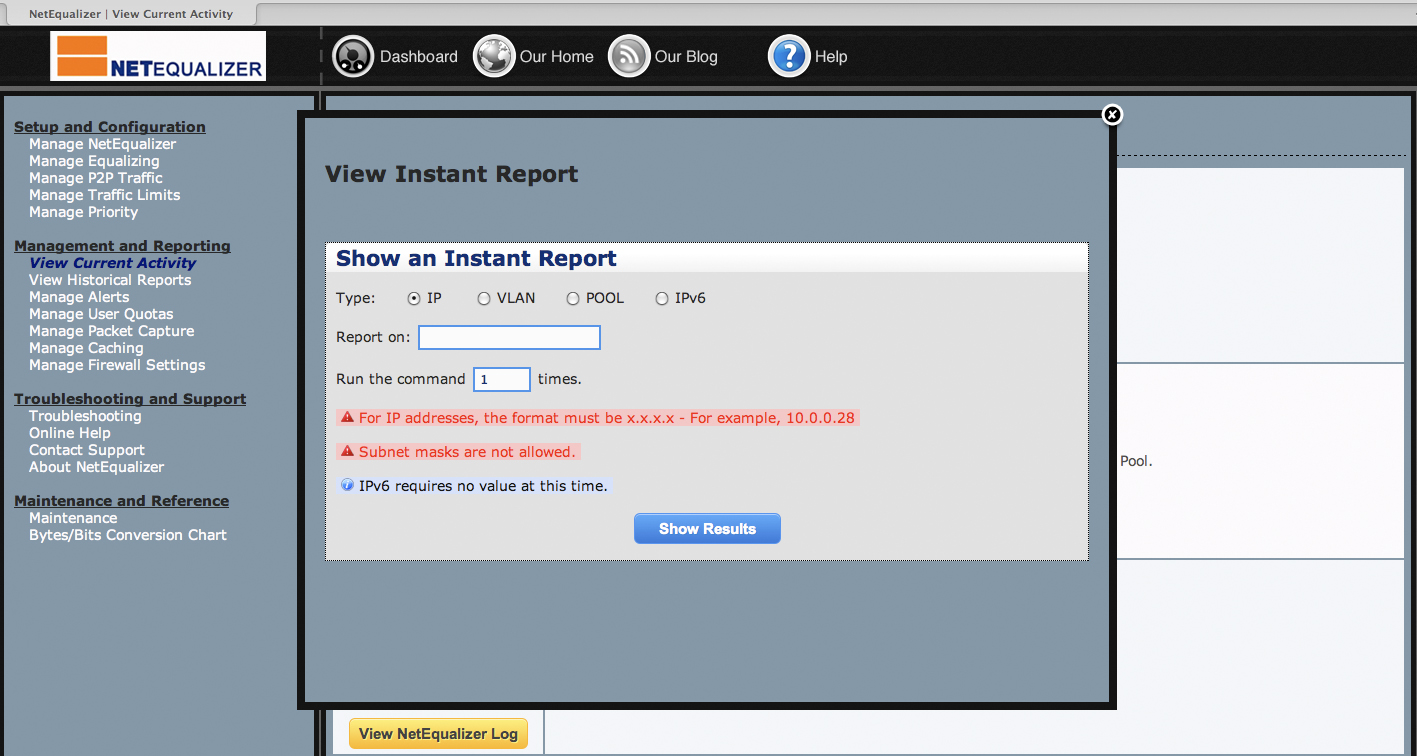1417x756 pixels.
Task: Open Manage Traffic Limits in sidebar
Action: point(104,195)
